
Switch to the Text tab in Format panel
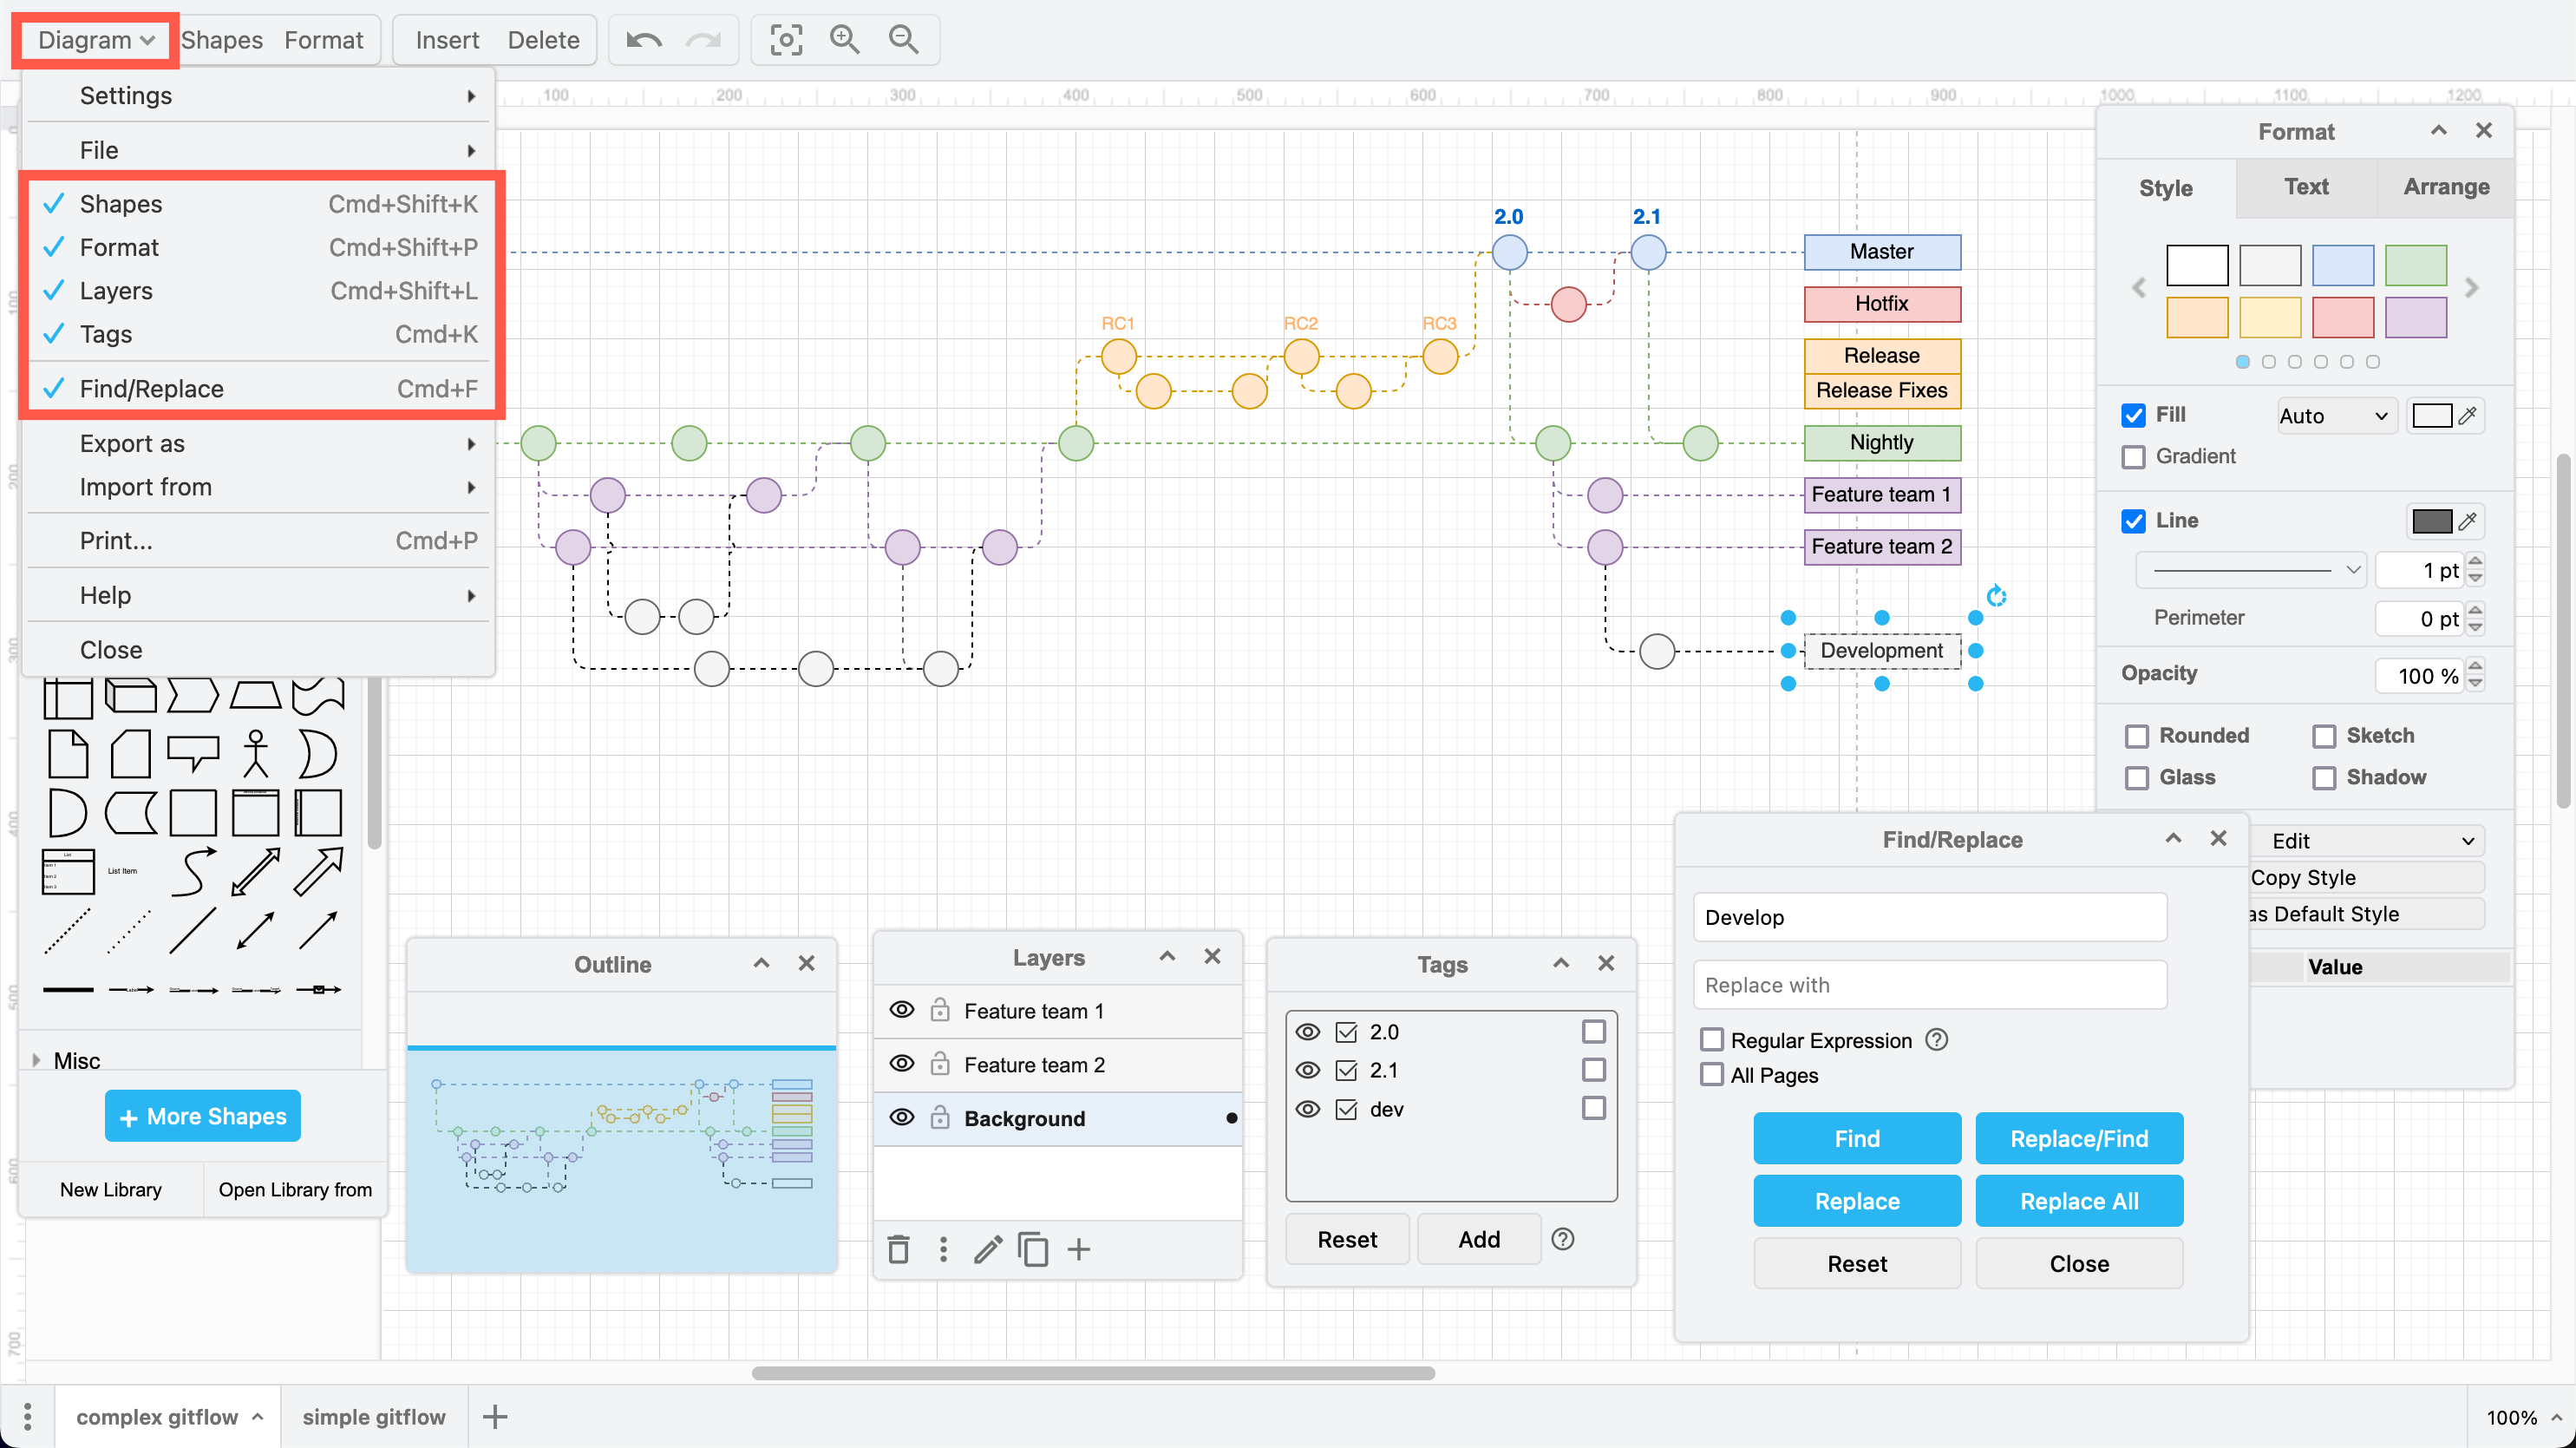pyautogui.click(x=2305, y=187)
